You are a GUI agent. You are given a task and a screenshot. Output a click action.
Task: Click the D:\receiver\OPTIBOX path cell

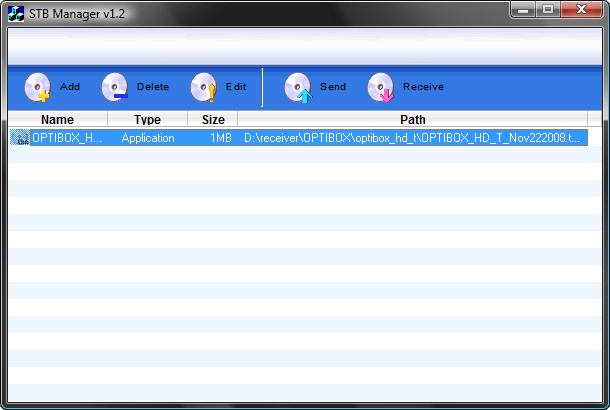pos(412,138)
